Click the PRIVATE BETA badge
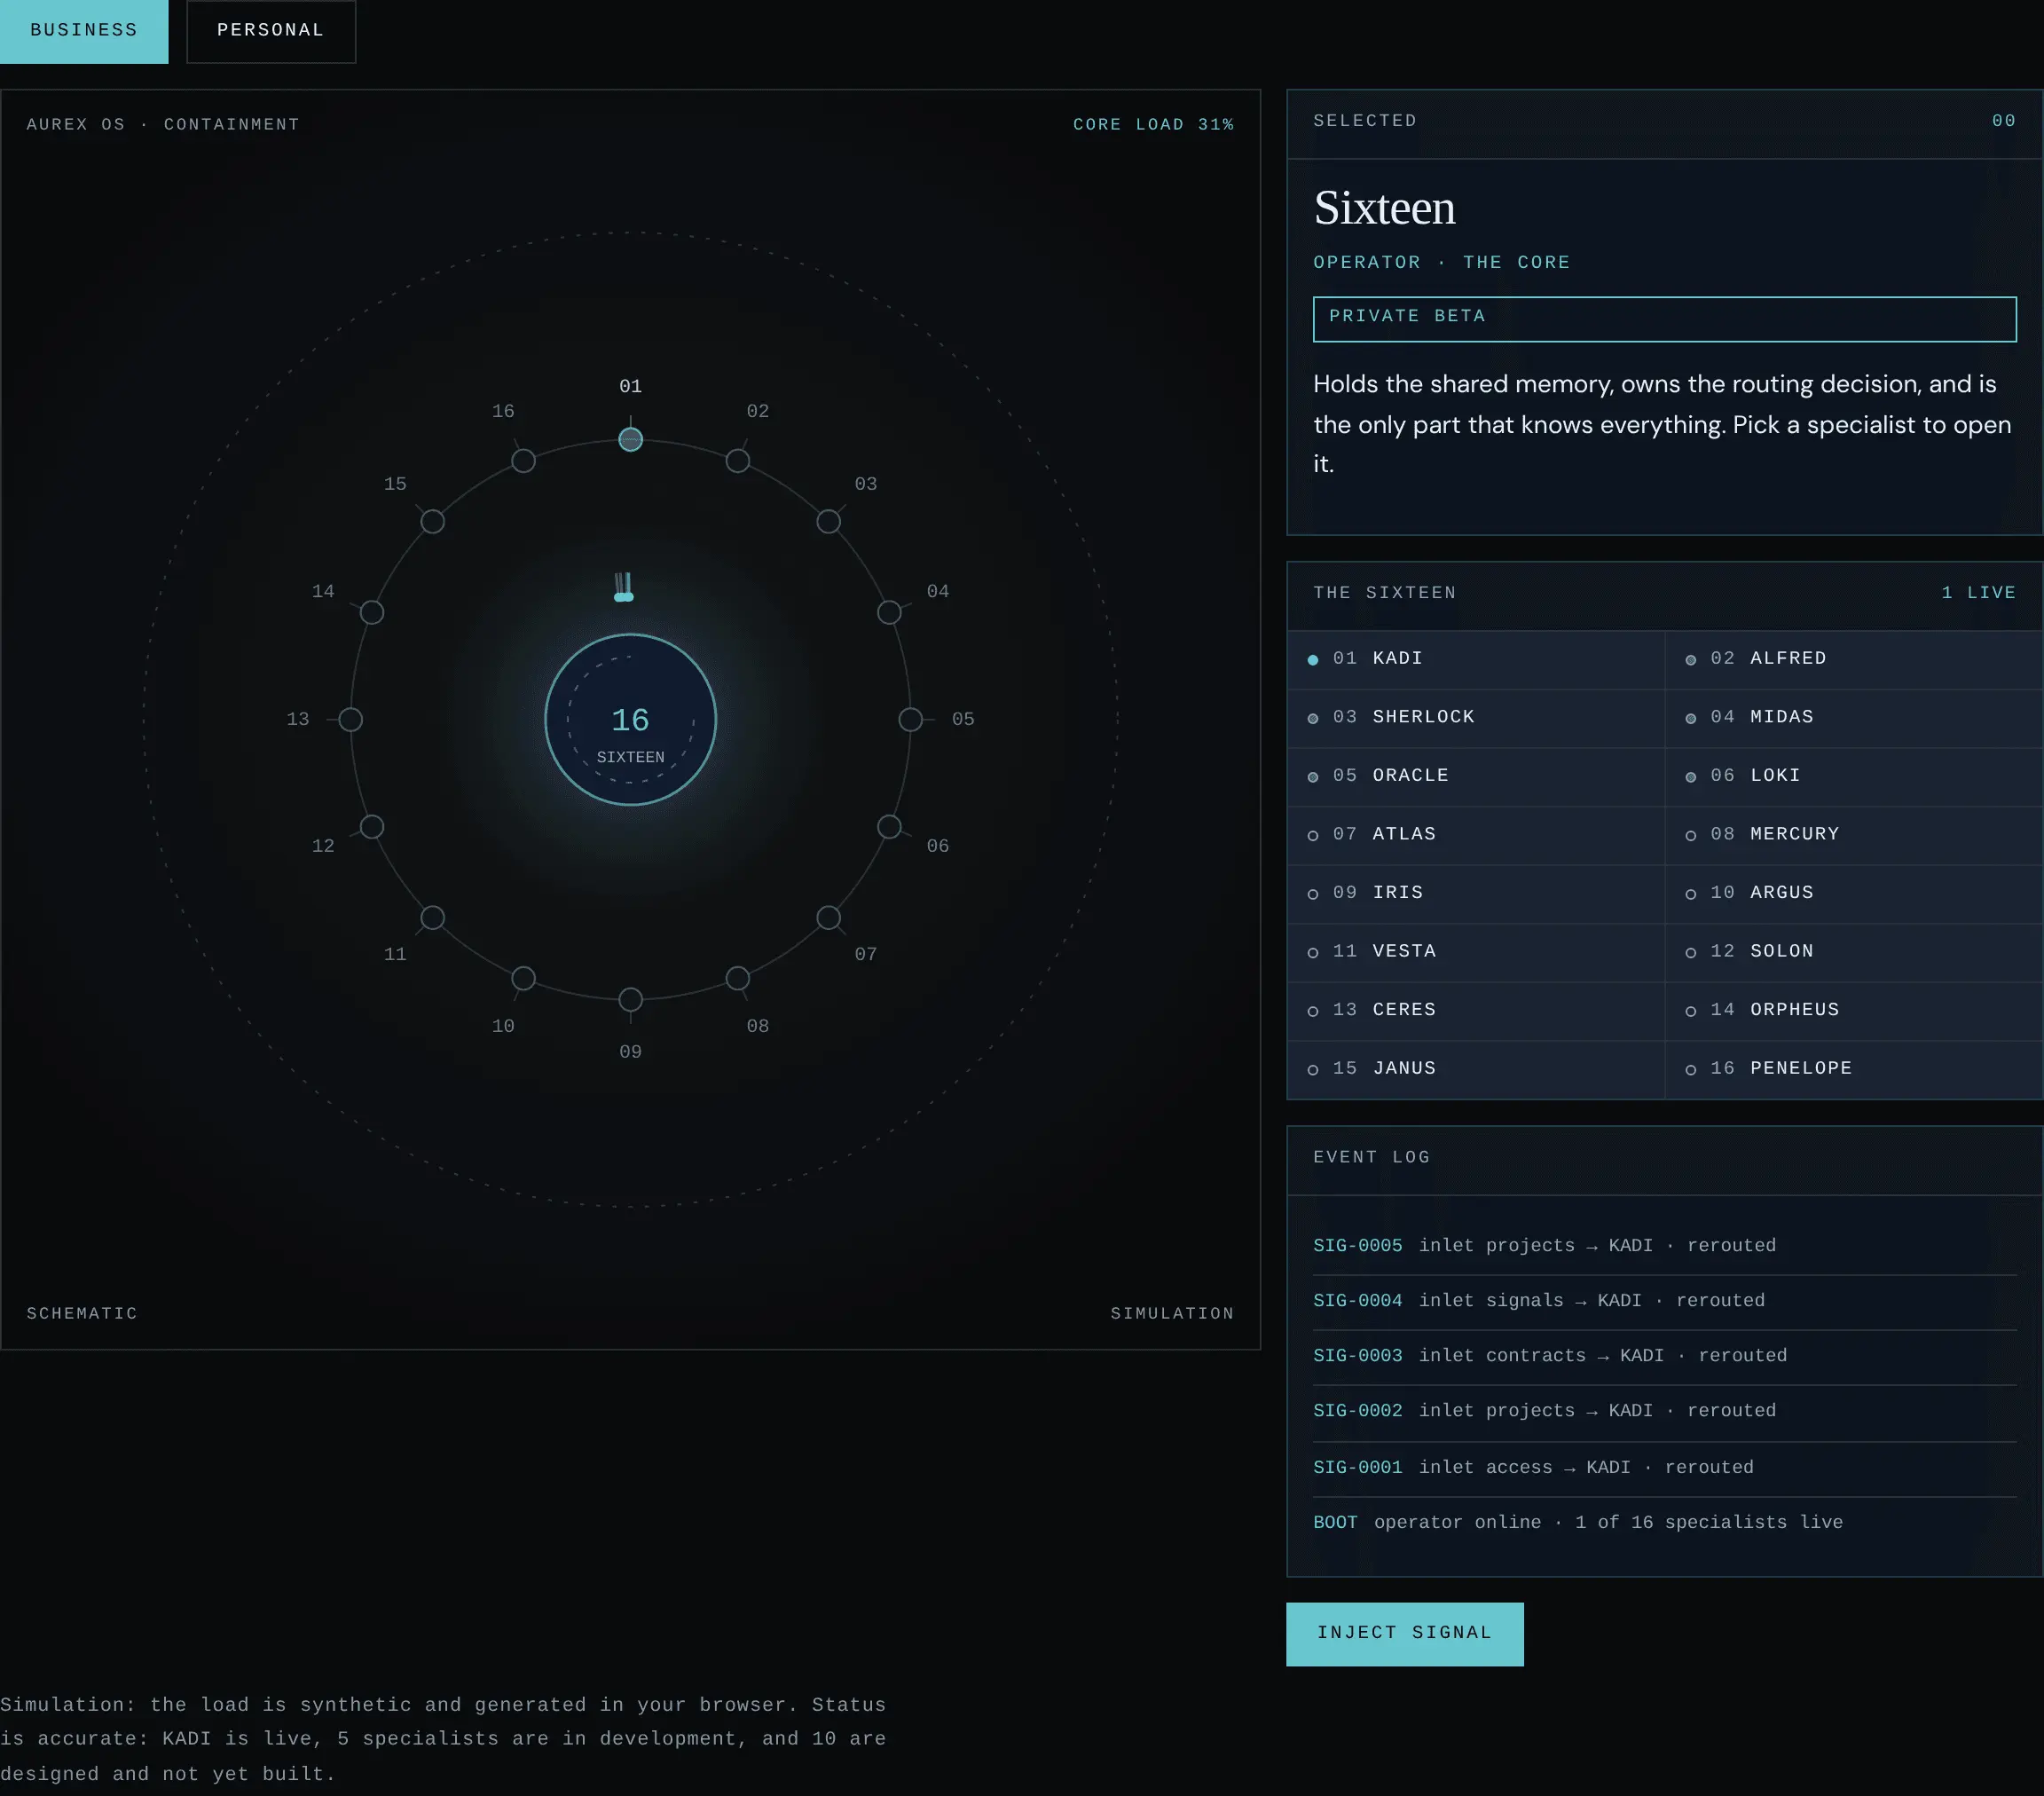Screen dimensions: 2044x1796 point(1664,319)
